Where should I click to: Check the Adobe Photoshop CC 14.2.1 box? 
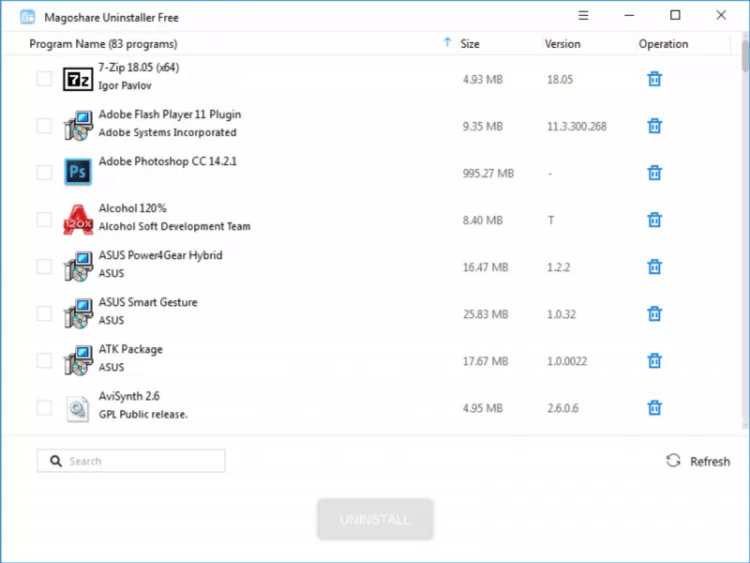tap(44, 172)
